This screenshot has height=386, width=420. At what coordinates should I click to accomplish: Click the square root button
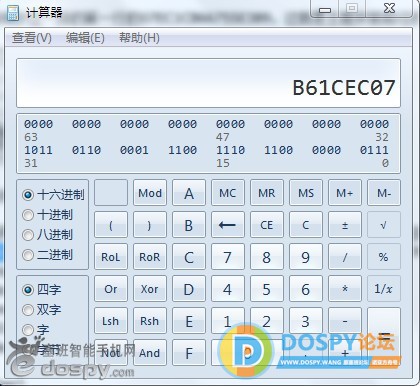click(x=384, y=225)
